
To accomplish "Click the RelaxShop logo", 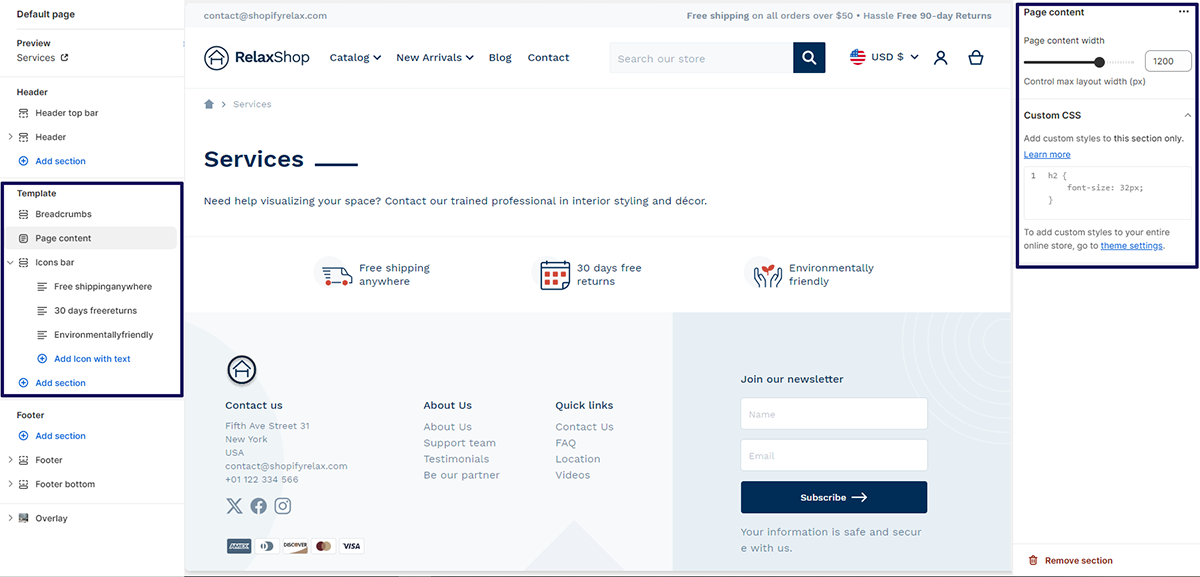I will [x=256, y=58].
